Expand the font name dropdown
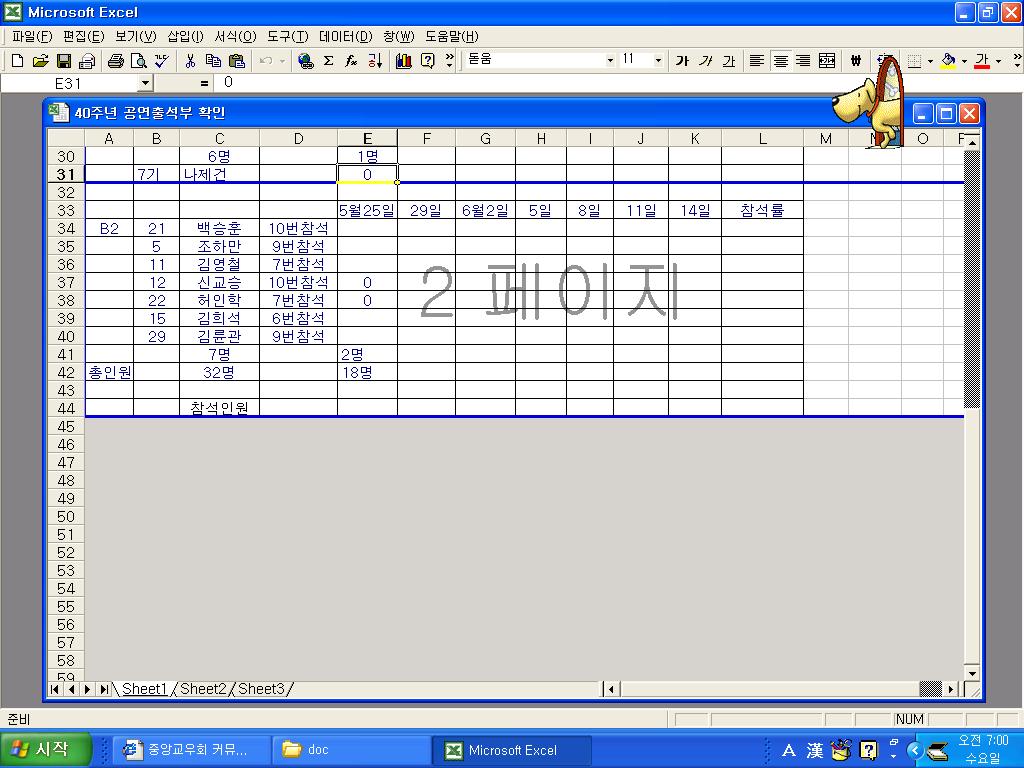The image size is (1024, 768). click(610, 61)
